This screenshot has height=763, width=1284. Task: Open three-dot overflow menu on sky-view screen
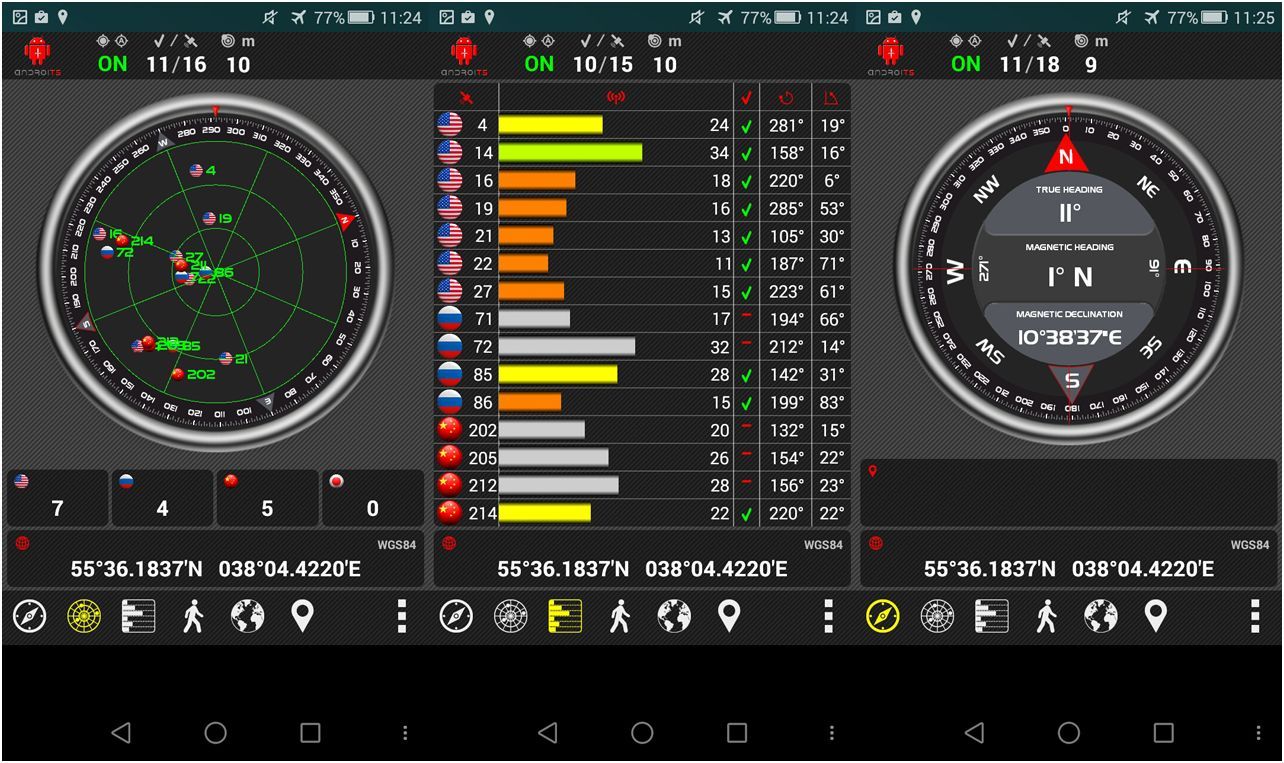coord(401,617)
